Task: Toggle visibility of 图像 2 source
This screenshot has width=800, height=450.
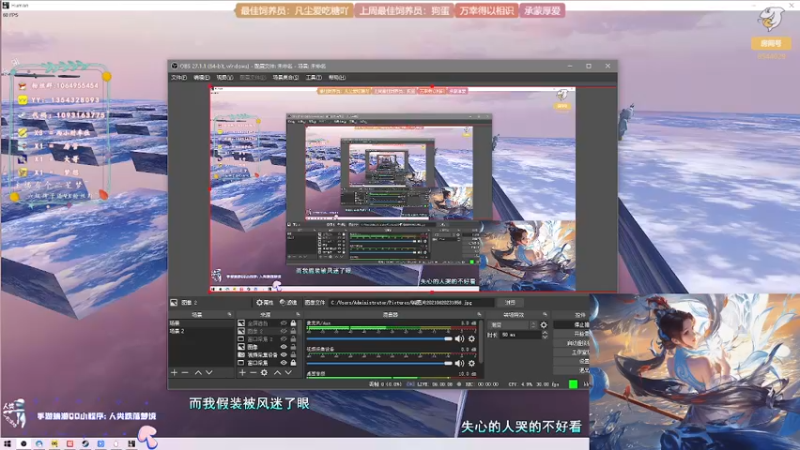Action: click(284, 331)
